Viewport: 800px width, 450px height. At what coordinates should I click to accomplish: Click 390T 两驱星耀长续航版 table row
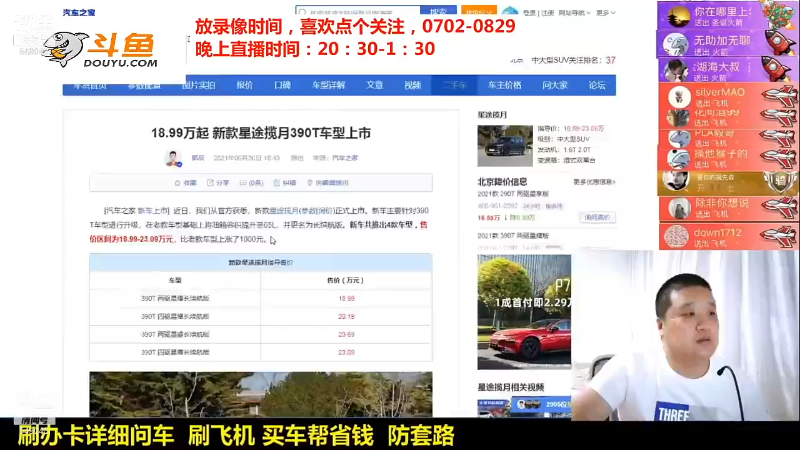pyautogui.click(x=261, y=298)
